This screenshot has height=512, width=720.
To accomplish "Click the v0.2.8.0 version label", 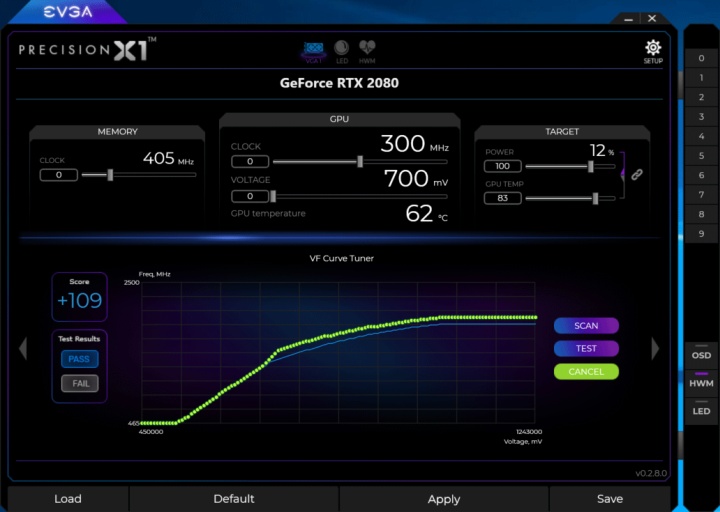I will (651, 473).
